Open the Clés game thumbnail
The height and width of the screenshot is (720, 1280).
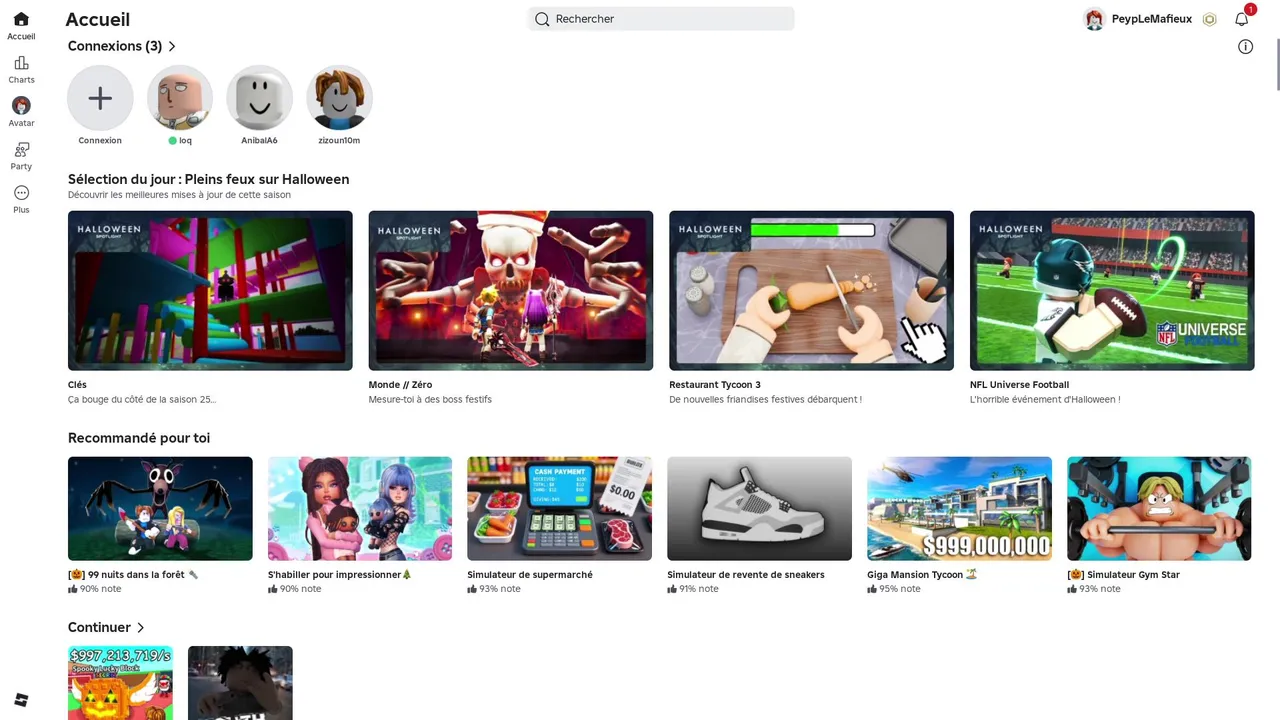click(210, 290)
